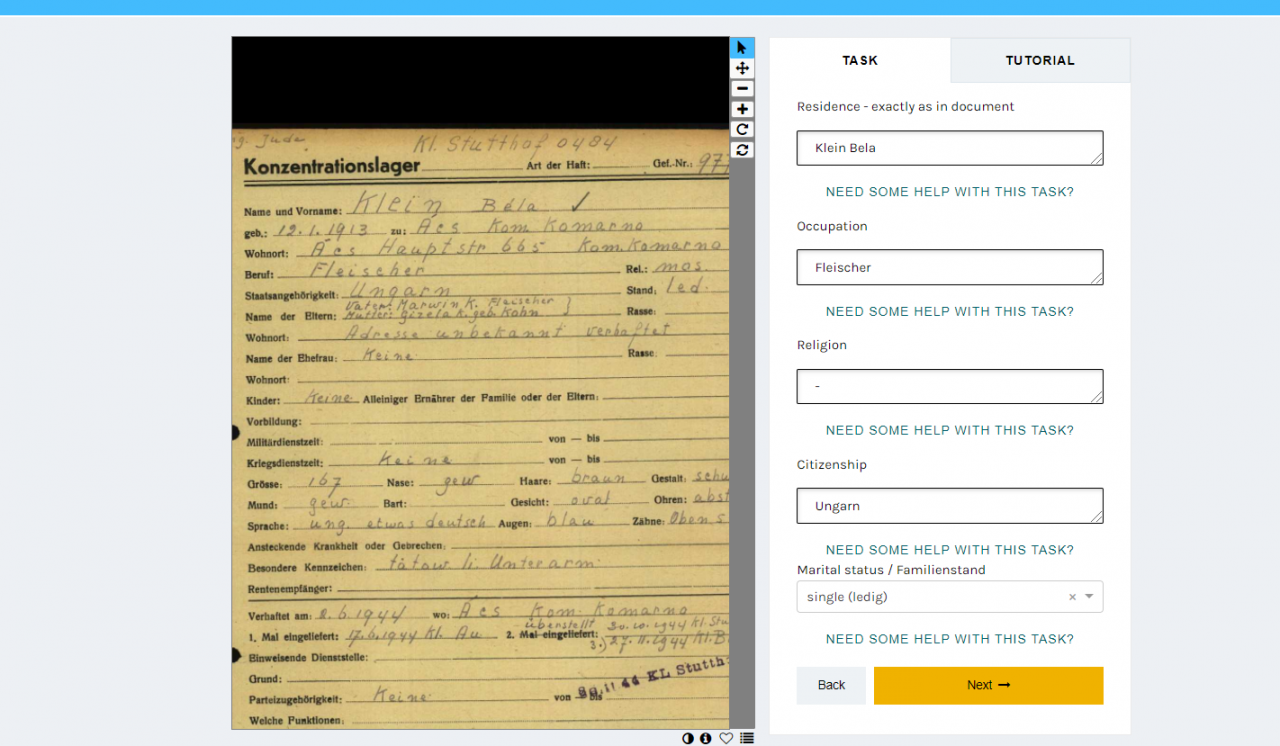The image size is (1280, 746).
Task: Go Back to previous step
Action: pyautogui.click(x=831, y=685)
